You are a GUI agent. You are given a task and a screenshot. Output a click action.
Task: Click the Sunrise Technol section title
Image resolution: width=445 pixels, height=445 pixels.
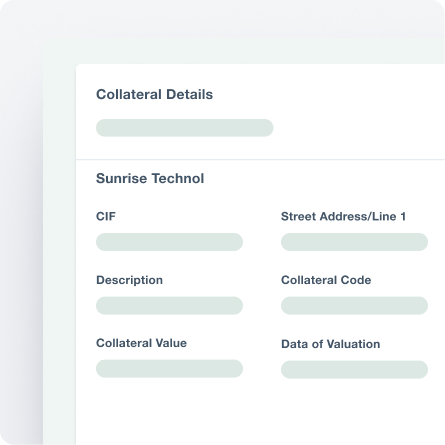[x=150, y=178]
